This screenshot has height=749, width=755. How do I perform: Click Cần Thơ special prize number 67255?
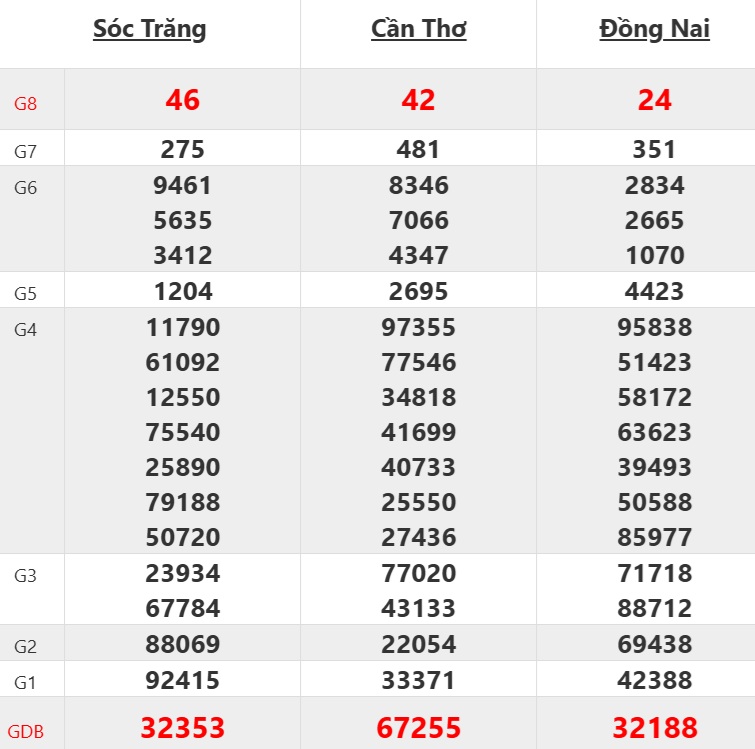click(x=418, y=727)
